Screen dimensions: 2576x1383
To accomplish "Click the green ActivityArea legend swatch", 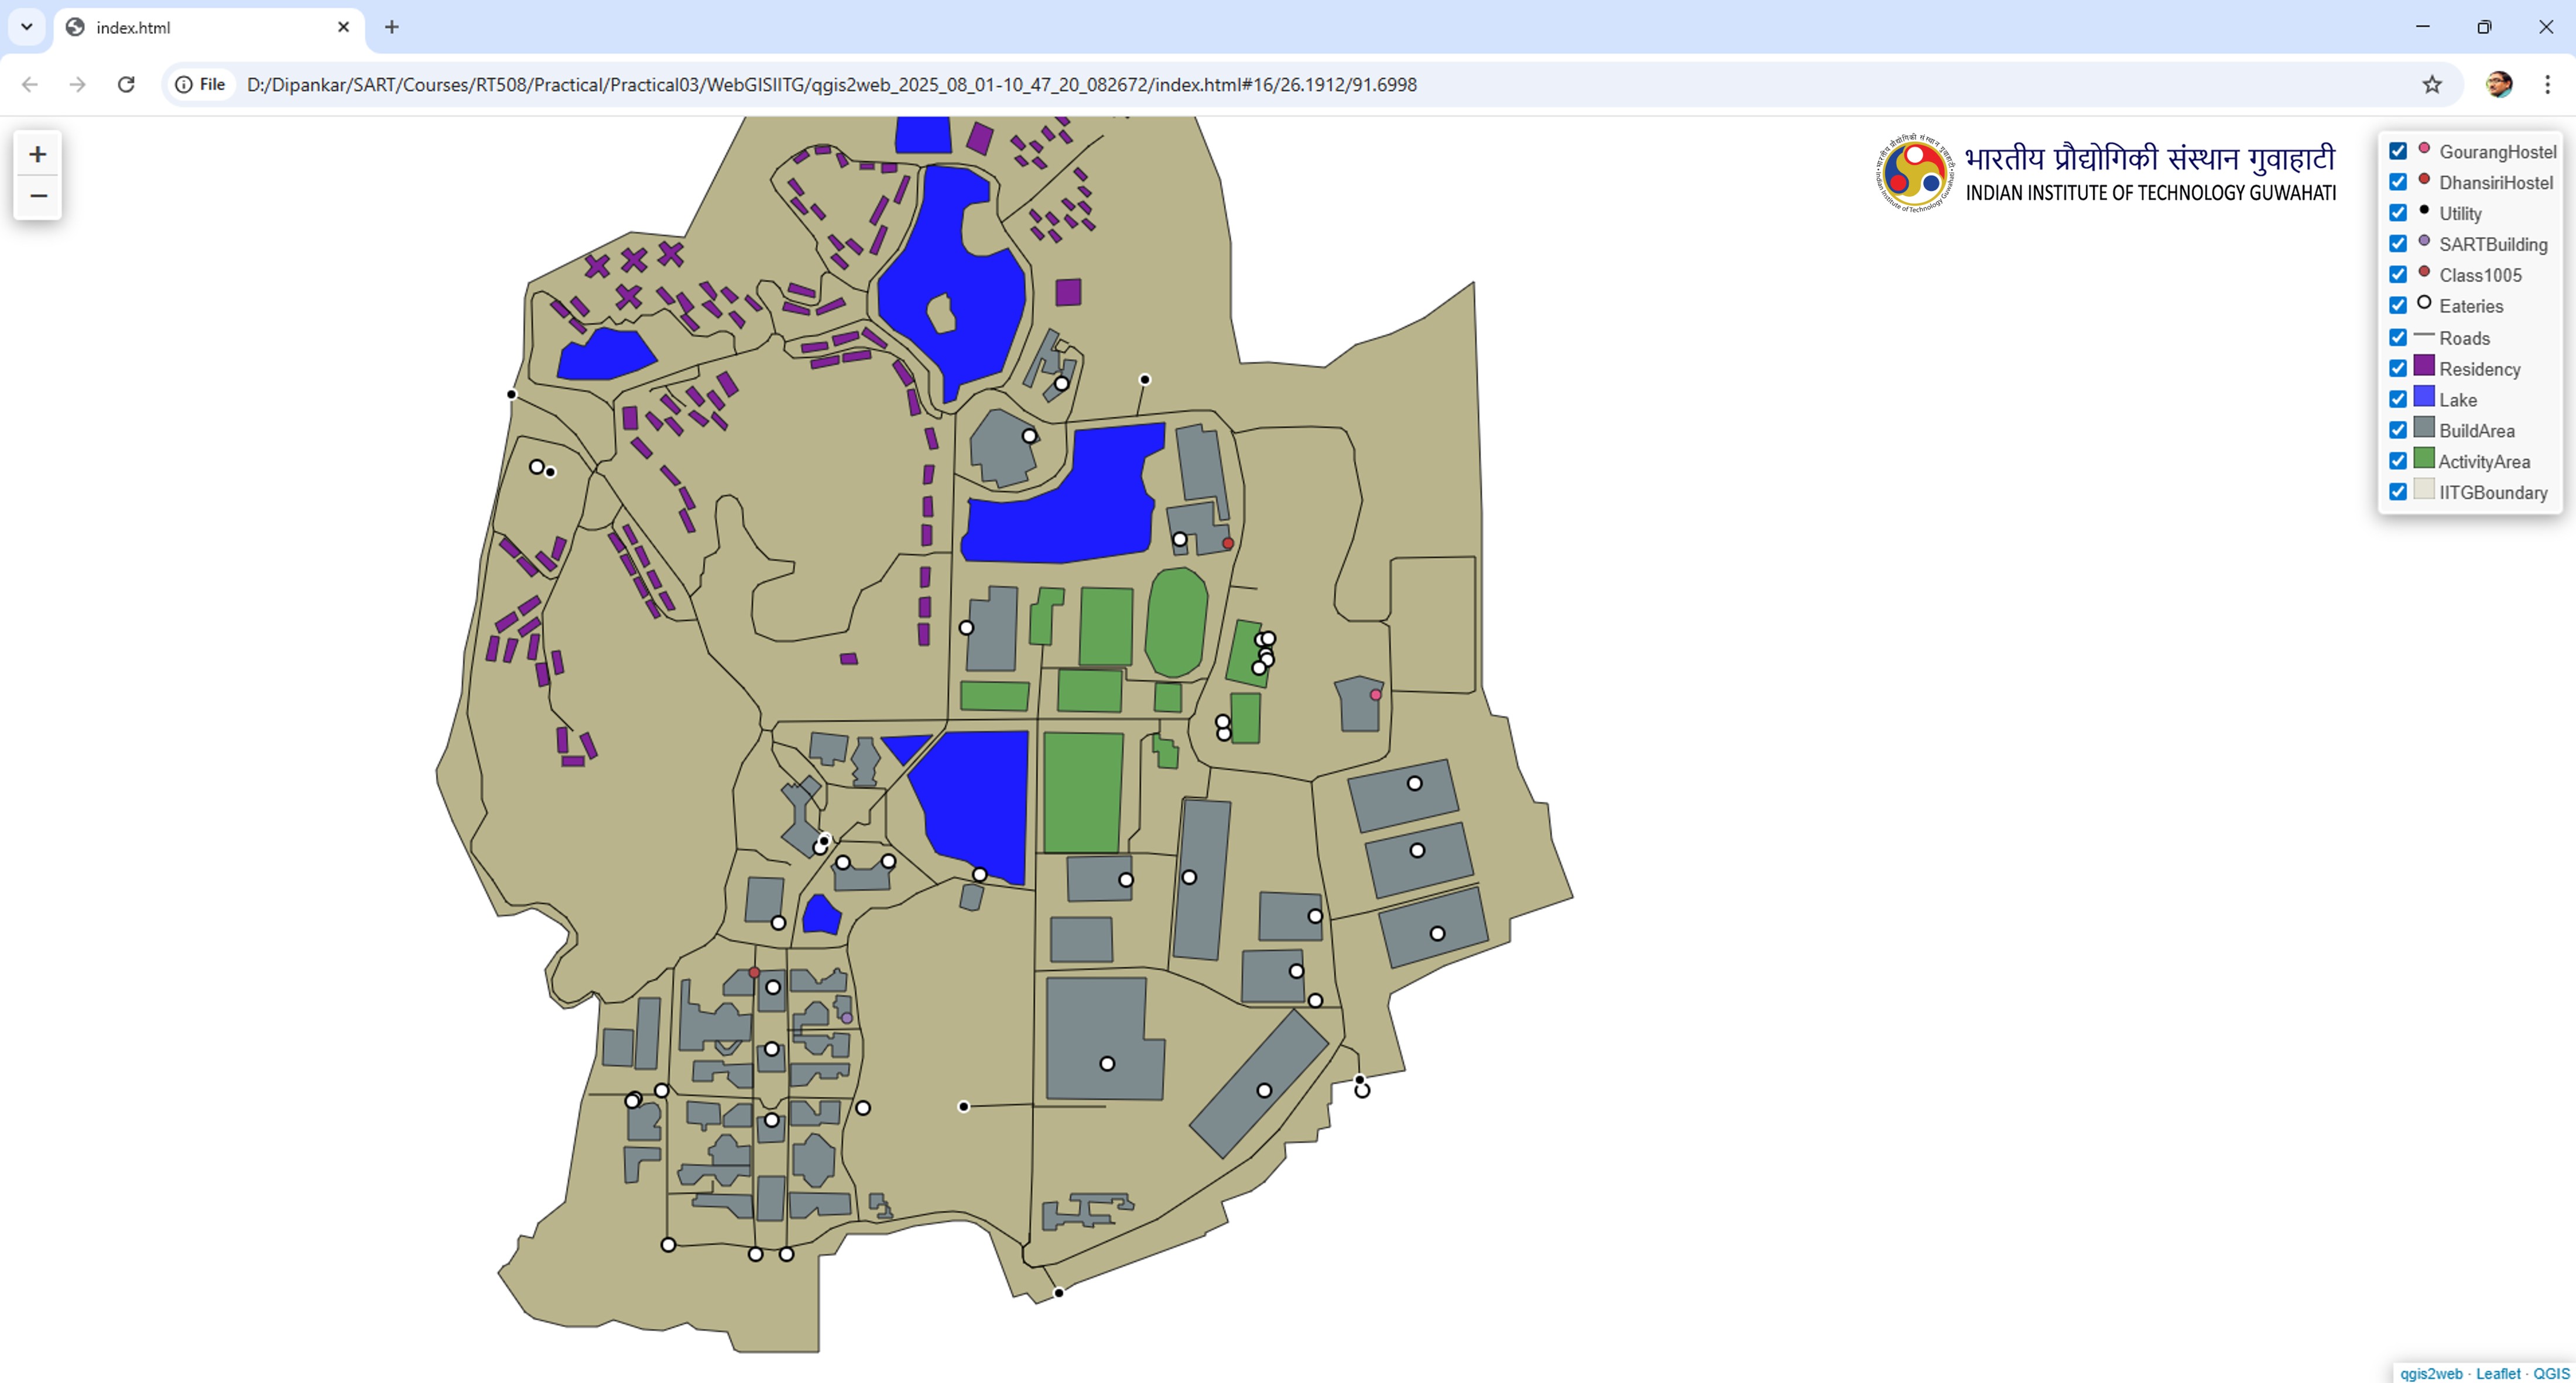I will pos(2424,459).
